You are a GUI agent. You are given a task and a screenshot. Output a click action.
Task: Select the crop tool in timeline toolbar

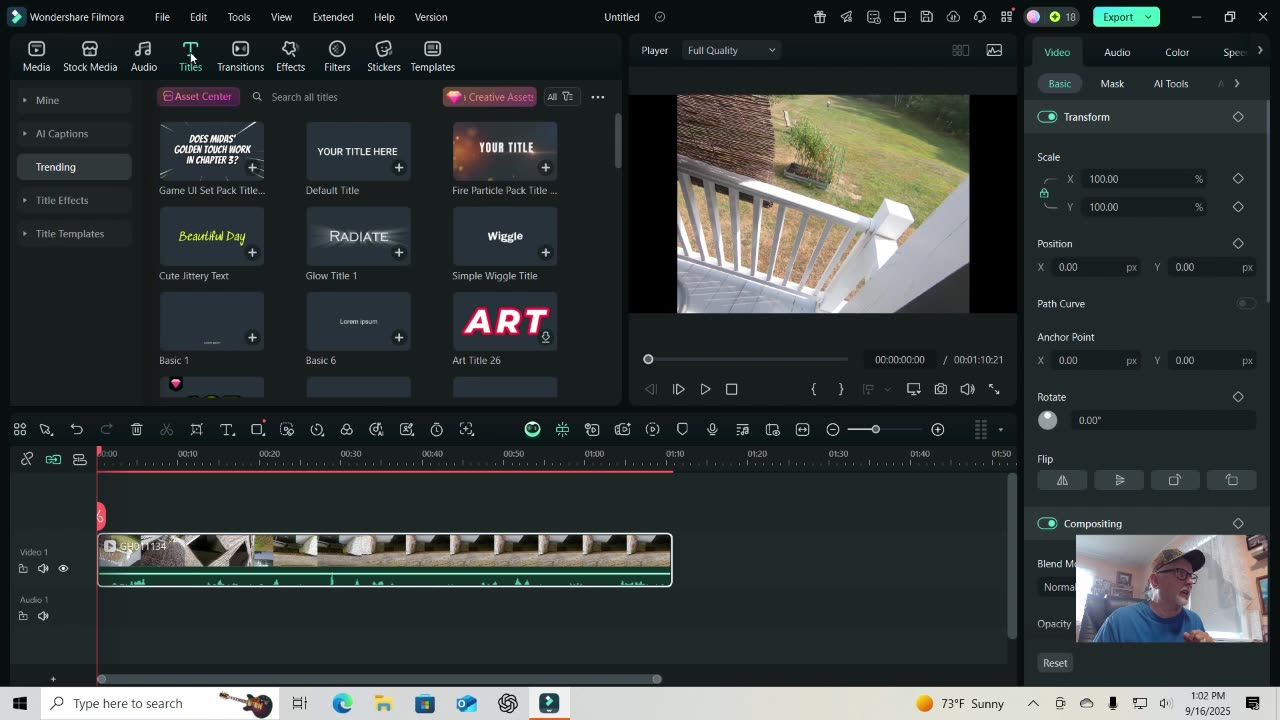197,429
